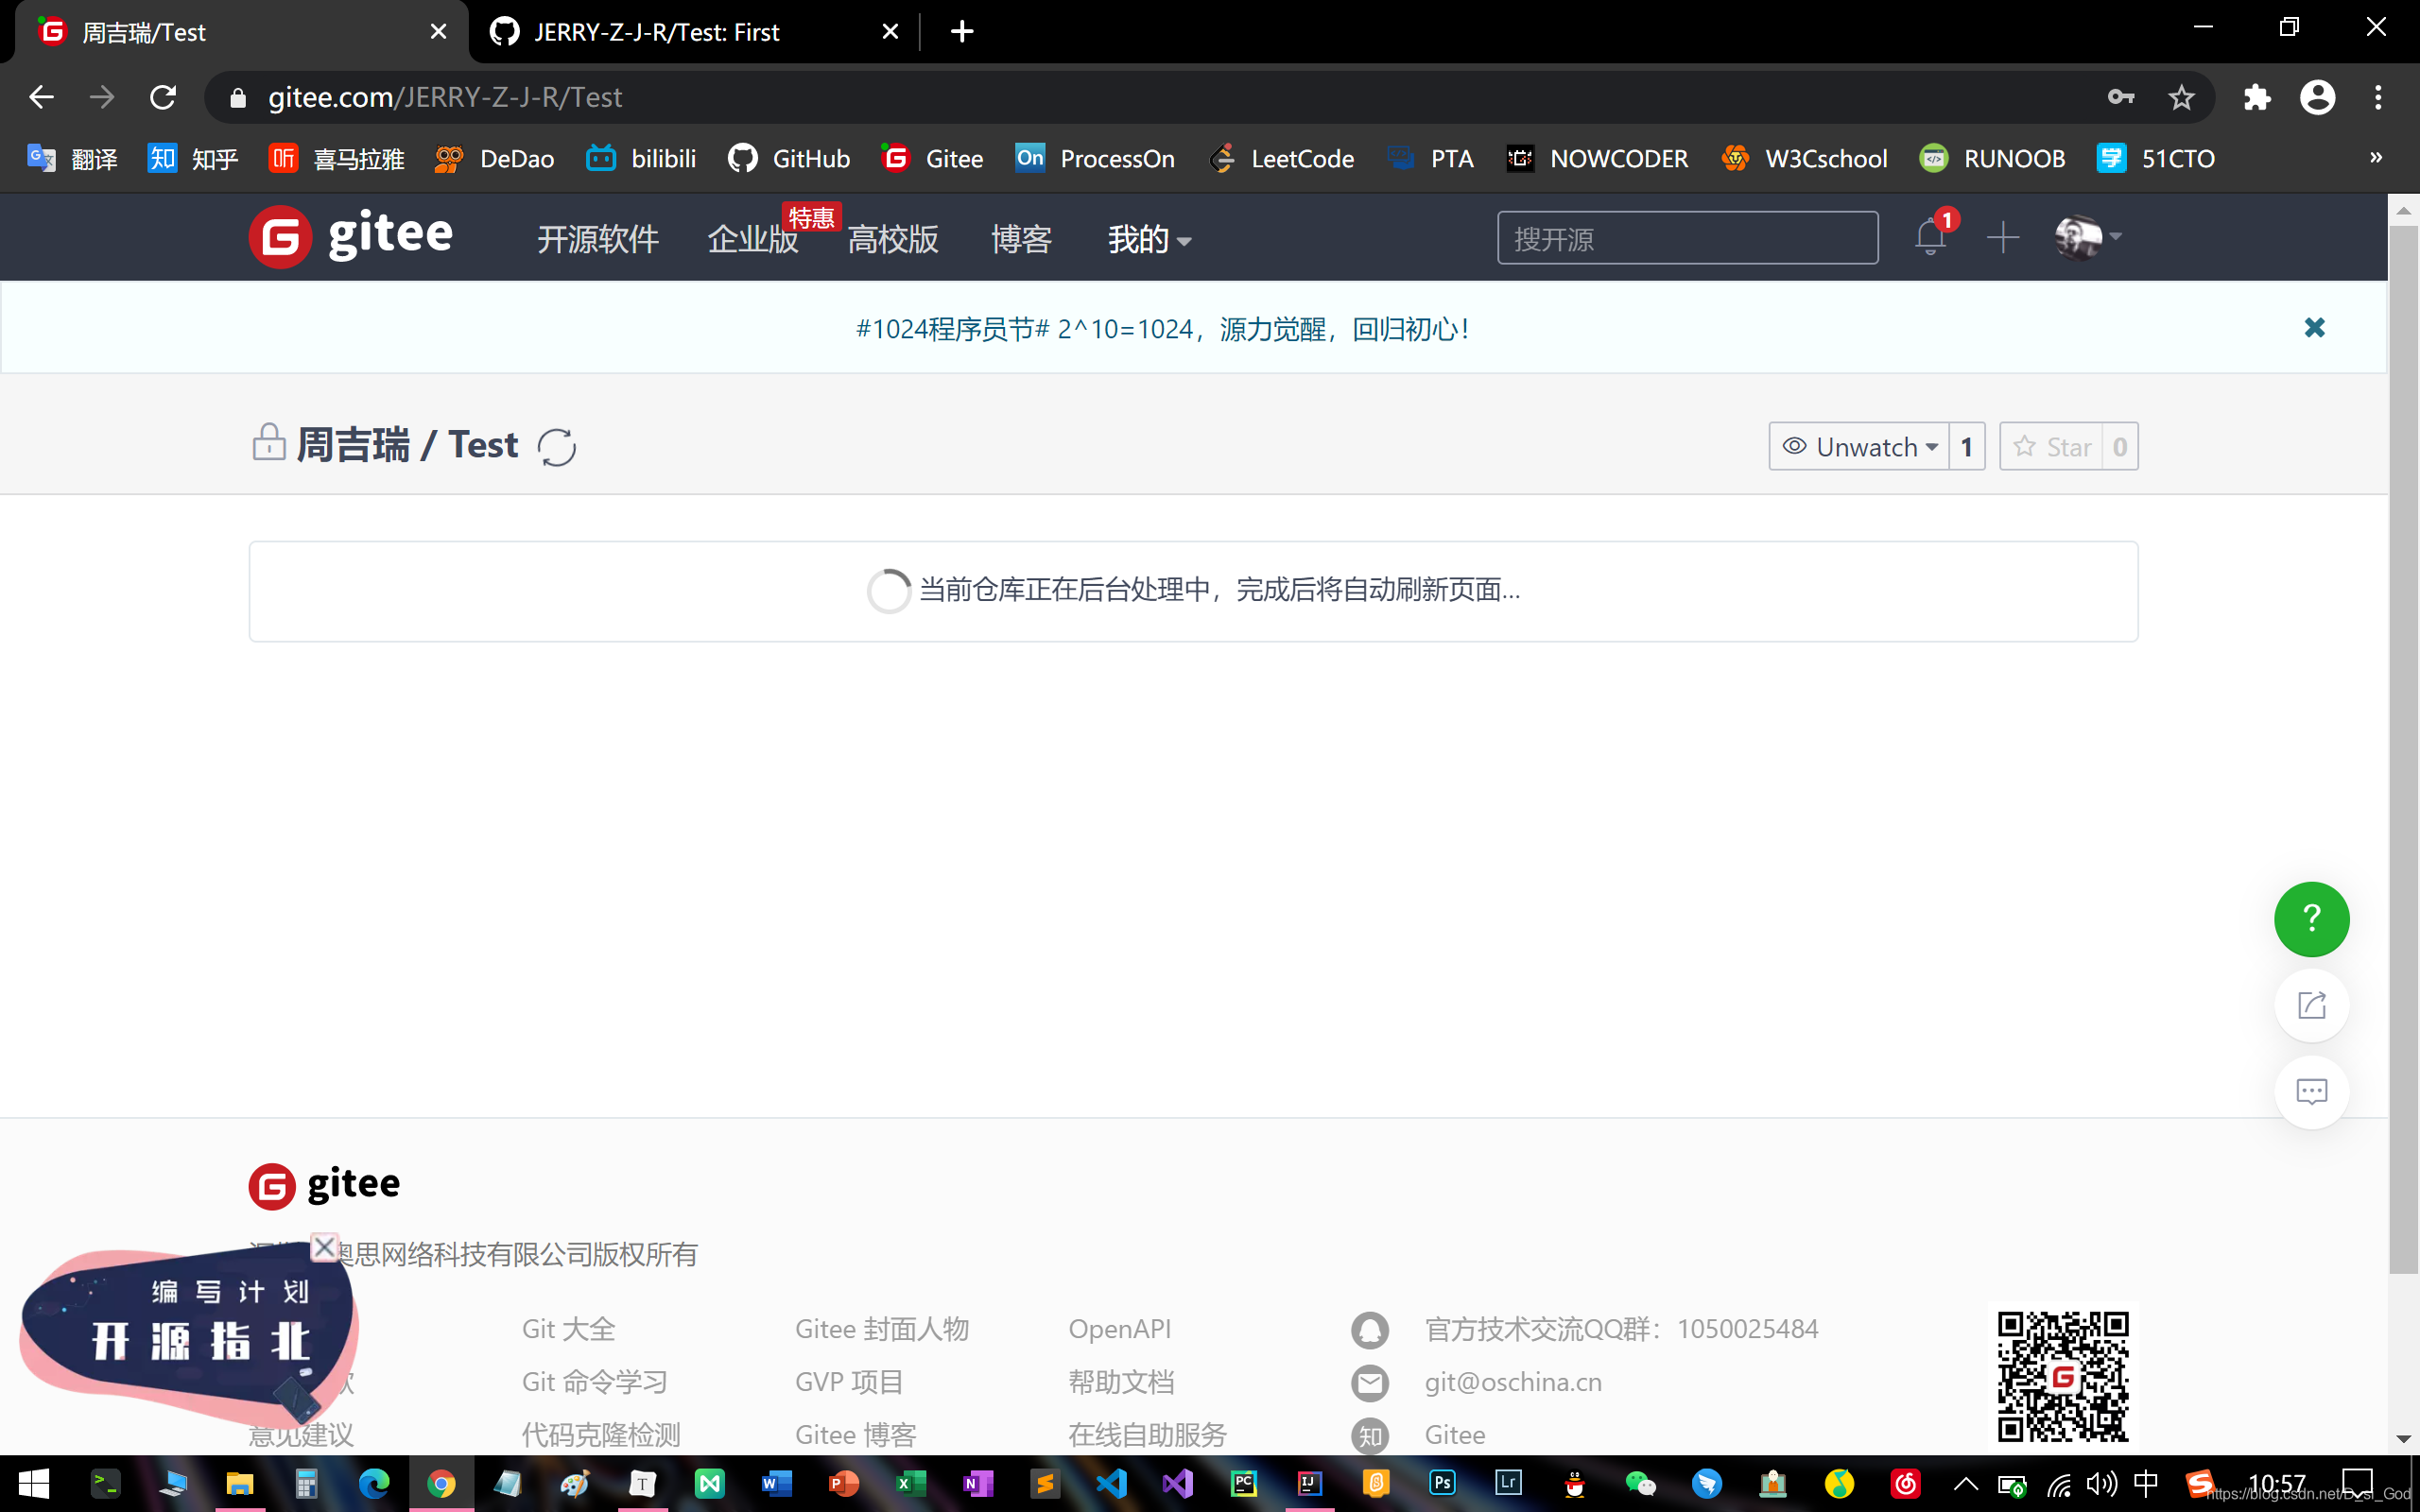Viewport: 2420px width, 1512px height.
Task: Open the Chrome extensions puzzle icon
Action: (2257, 97)
